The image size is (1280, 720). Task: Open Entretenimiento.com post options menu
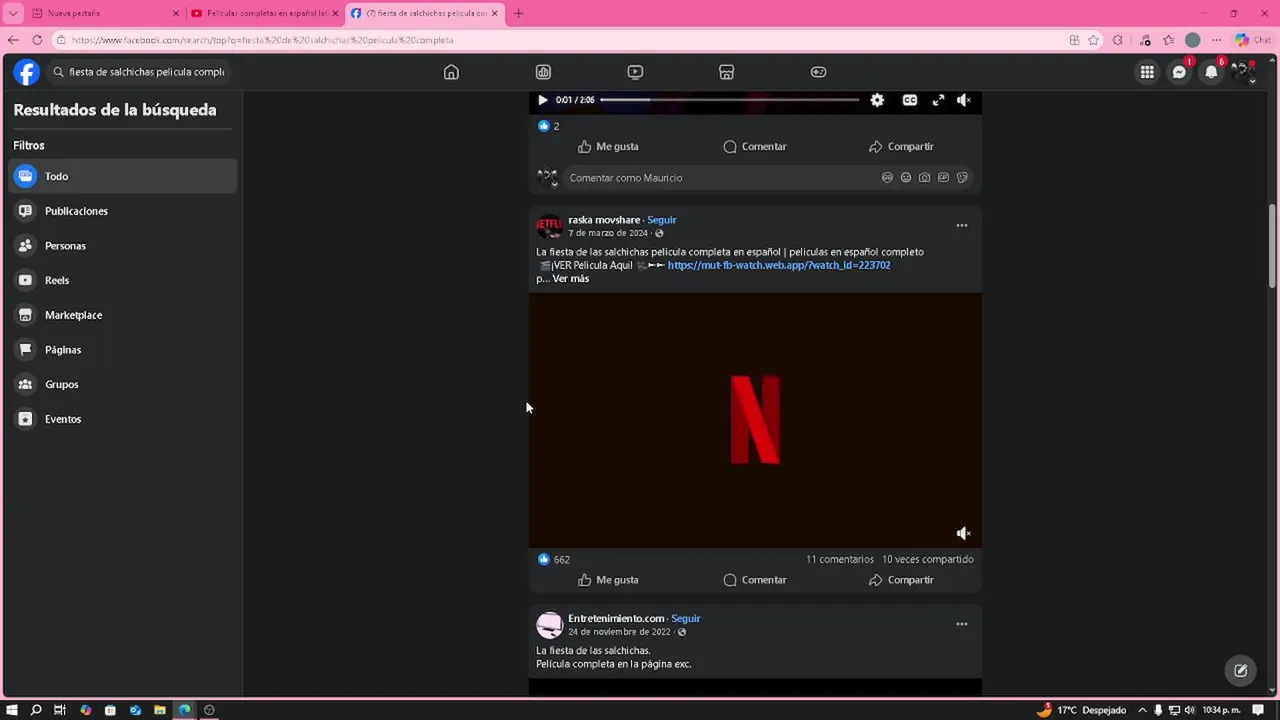click(x=962, y=624)
